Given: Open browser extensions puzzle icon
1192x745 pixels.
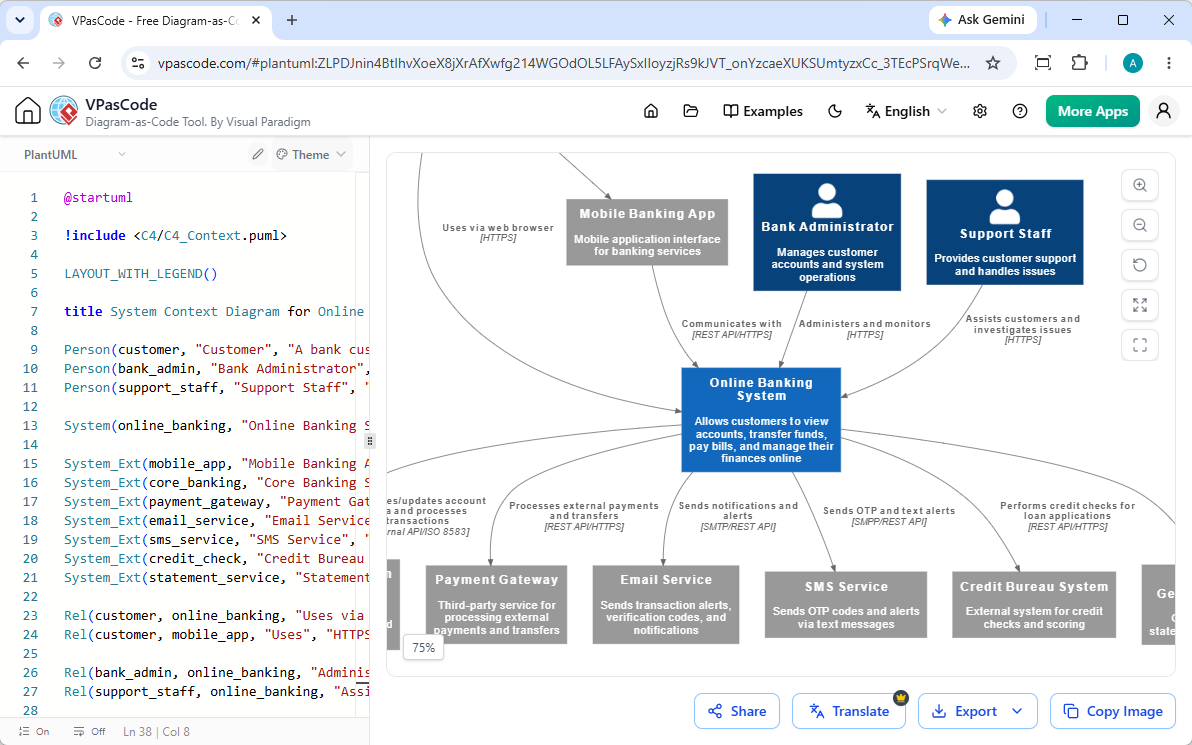Looking at the screenshot, I should click(x=1079, y=63).
